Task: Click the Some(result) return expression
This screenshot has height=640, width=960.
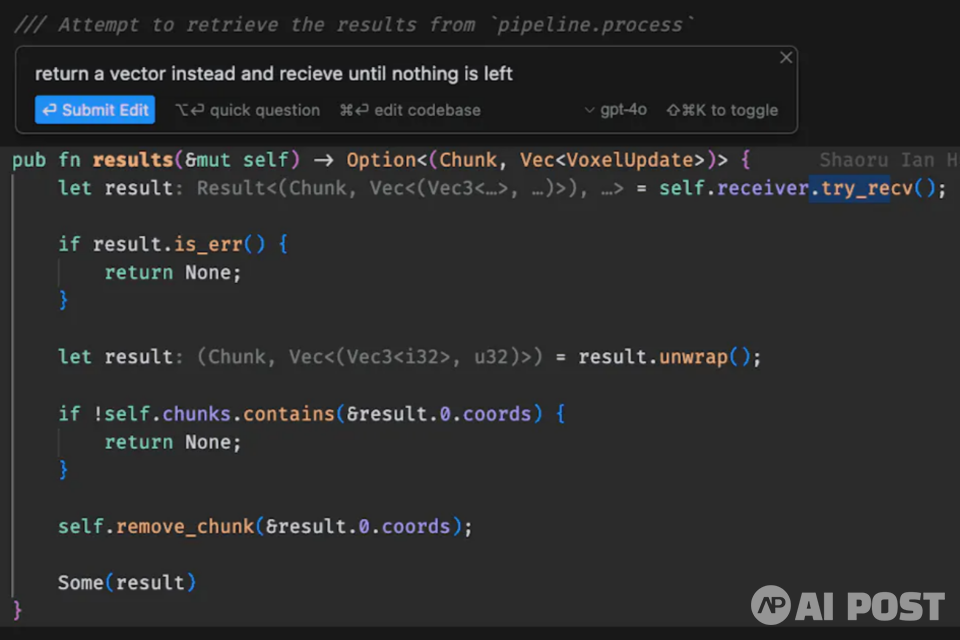Action: (126, 582)
